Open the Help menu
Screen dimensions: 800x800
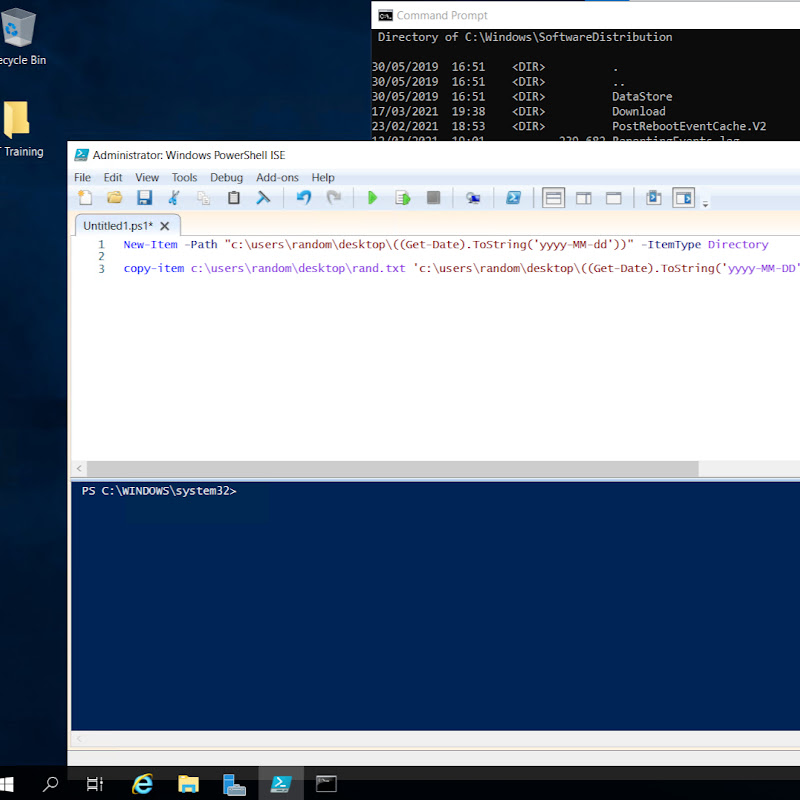pos(323,178)
